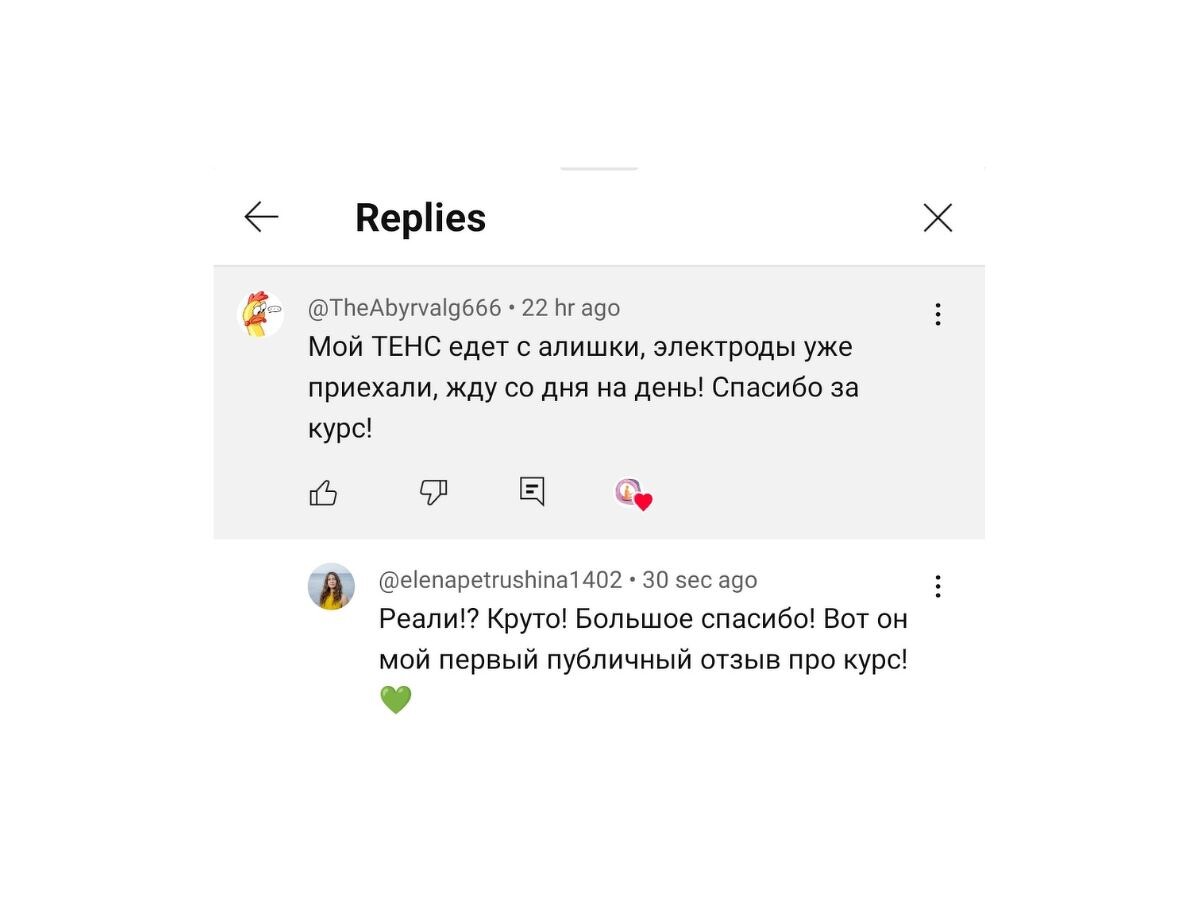Click the reply icon under the TENS comment
Viewport: 1200px width, 900px height.
click(x=532, y=491)
